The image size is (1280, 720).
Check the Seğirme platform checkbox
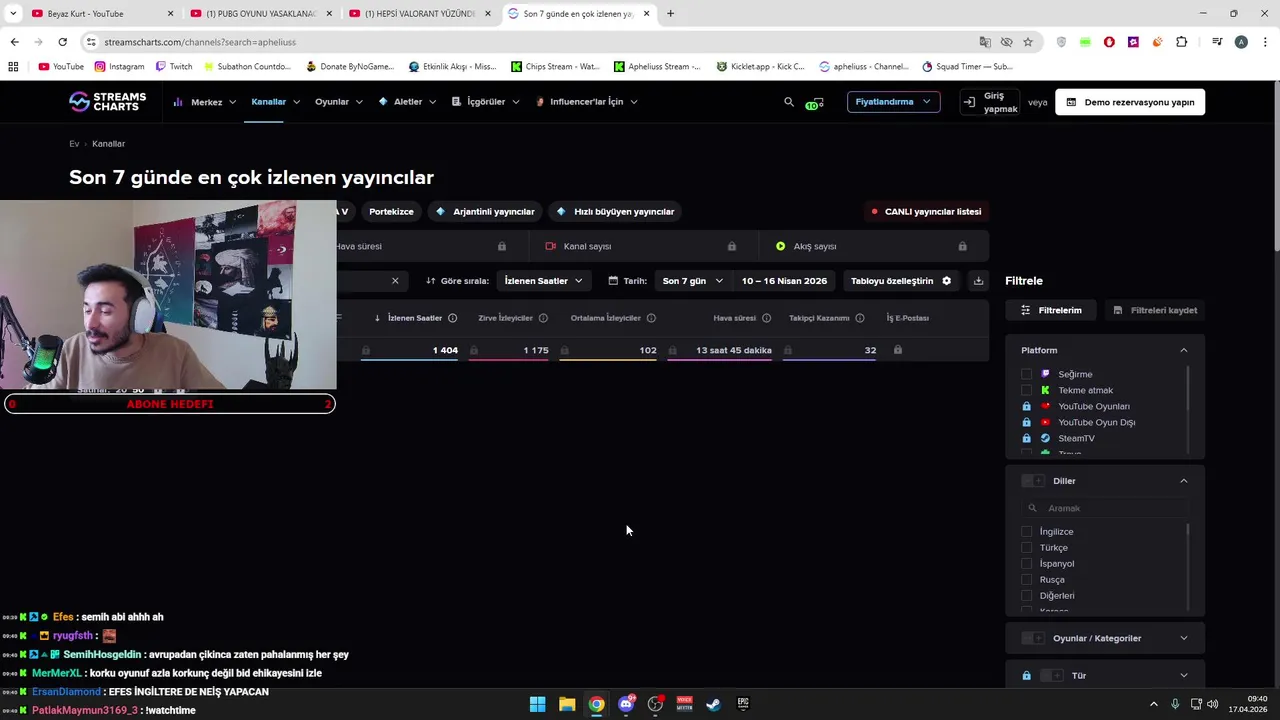pyautogui.click(x=1026, y=374)
